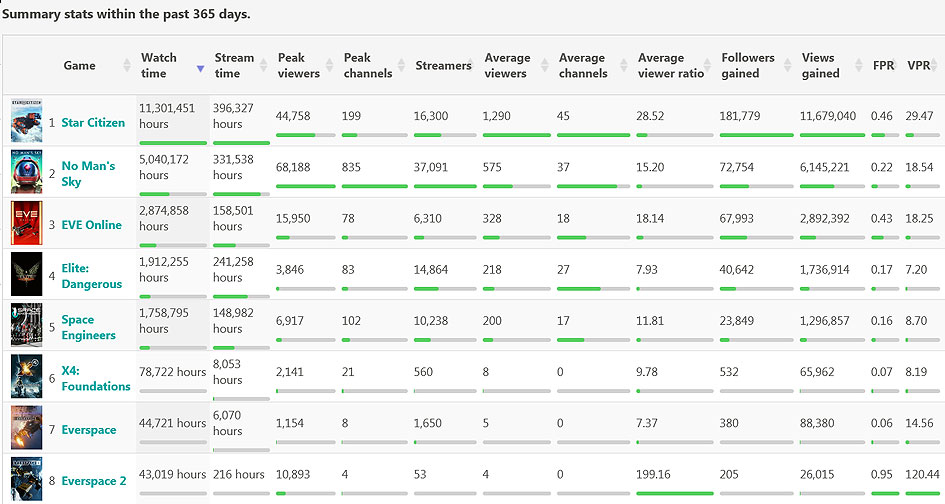Toggle the Followers gained sort arrows
Image resolution: width=945 pixels, height=504 pixels.
[788, 65]
